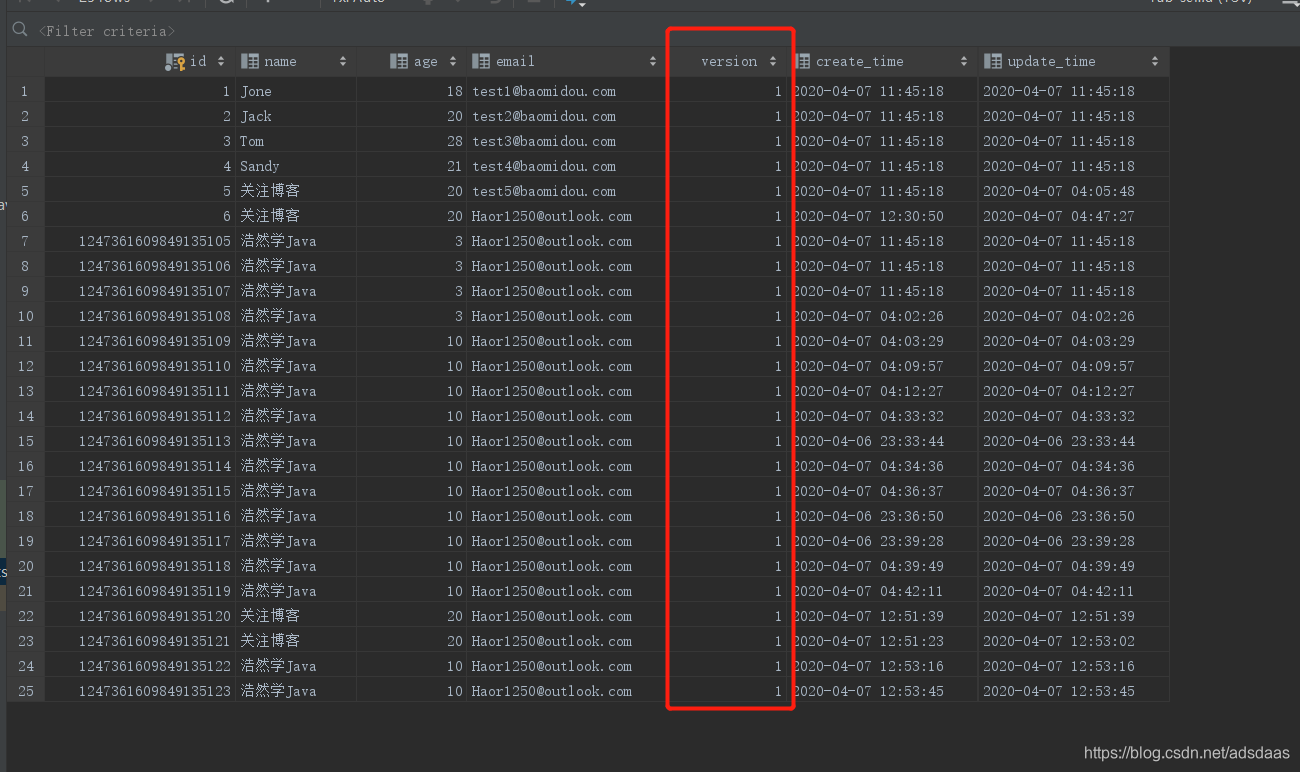Select row number 13 in the gutter
This screenshot has width=1300, height=772.
pyautogui.click(x=25, y=391)
